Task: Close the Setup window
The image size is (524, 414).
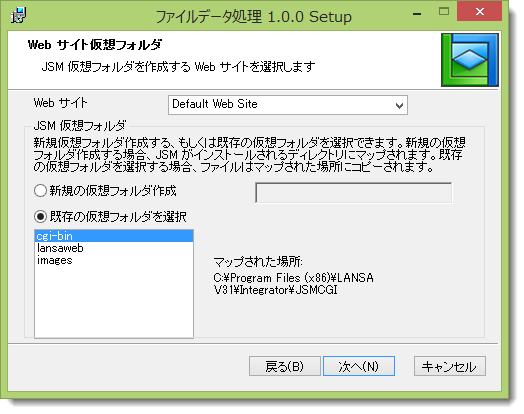Action: pos(480,12)
